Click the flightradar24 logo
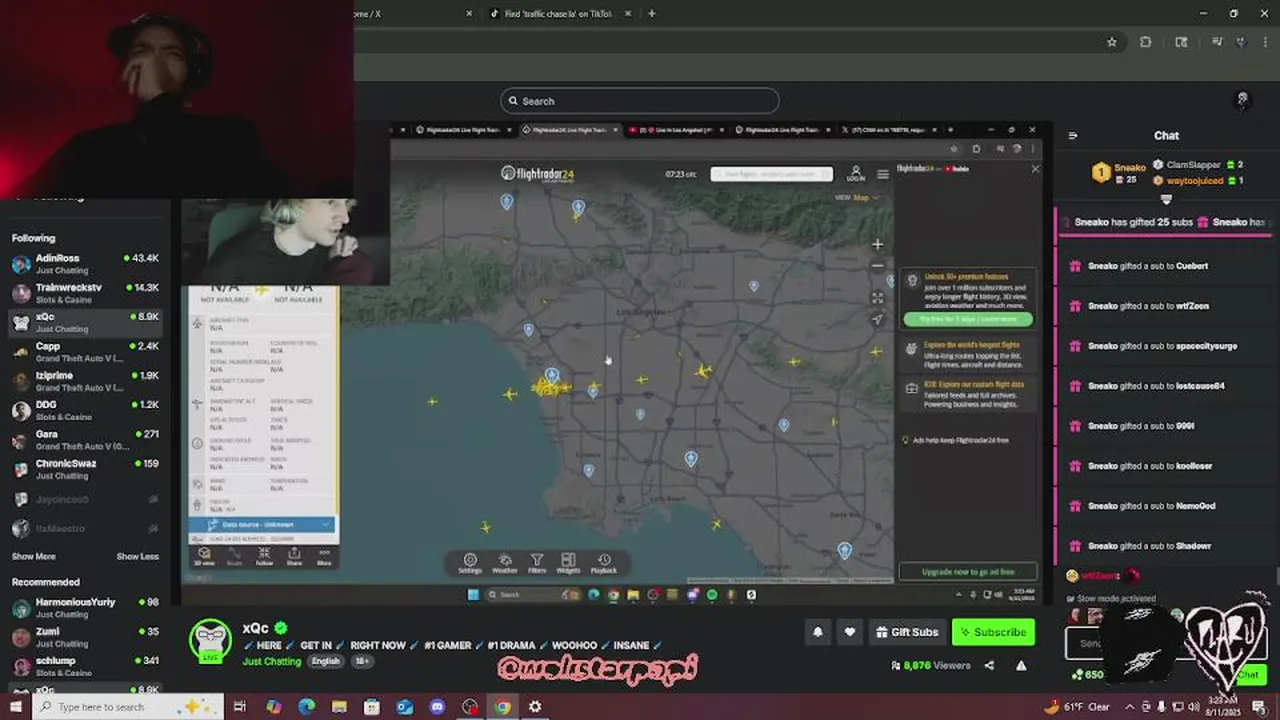 (x=538, y=174)
